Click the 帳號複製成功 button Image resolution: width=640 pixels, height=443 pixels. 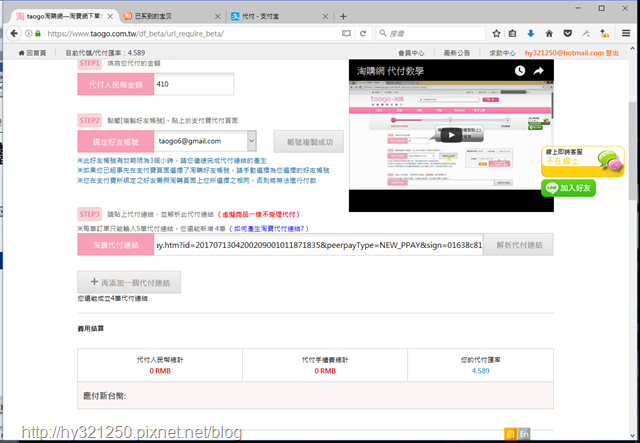309,142
